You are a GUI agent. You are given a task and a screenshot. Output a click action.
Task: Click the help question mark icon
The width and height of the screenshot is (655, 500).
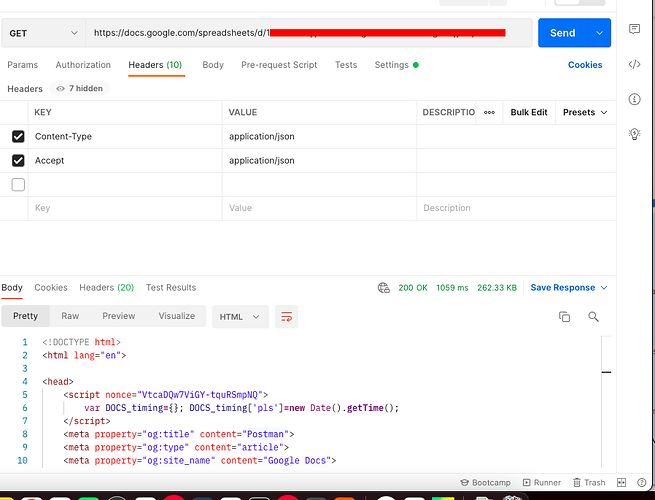click(642, 482)
